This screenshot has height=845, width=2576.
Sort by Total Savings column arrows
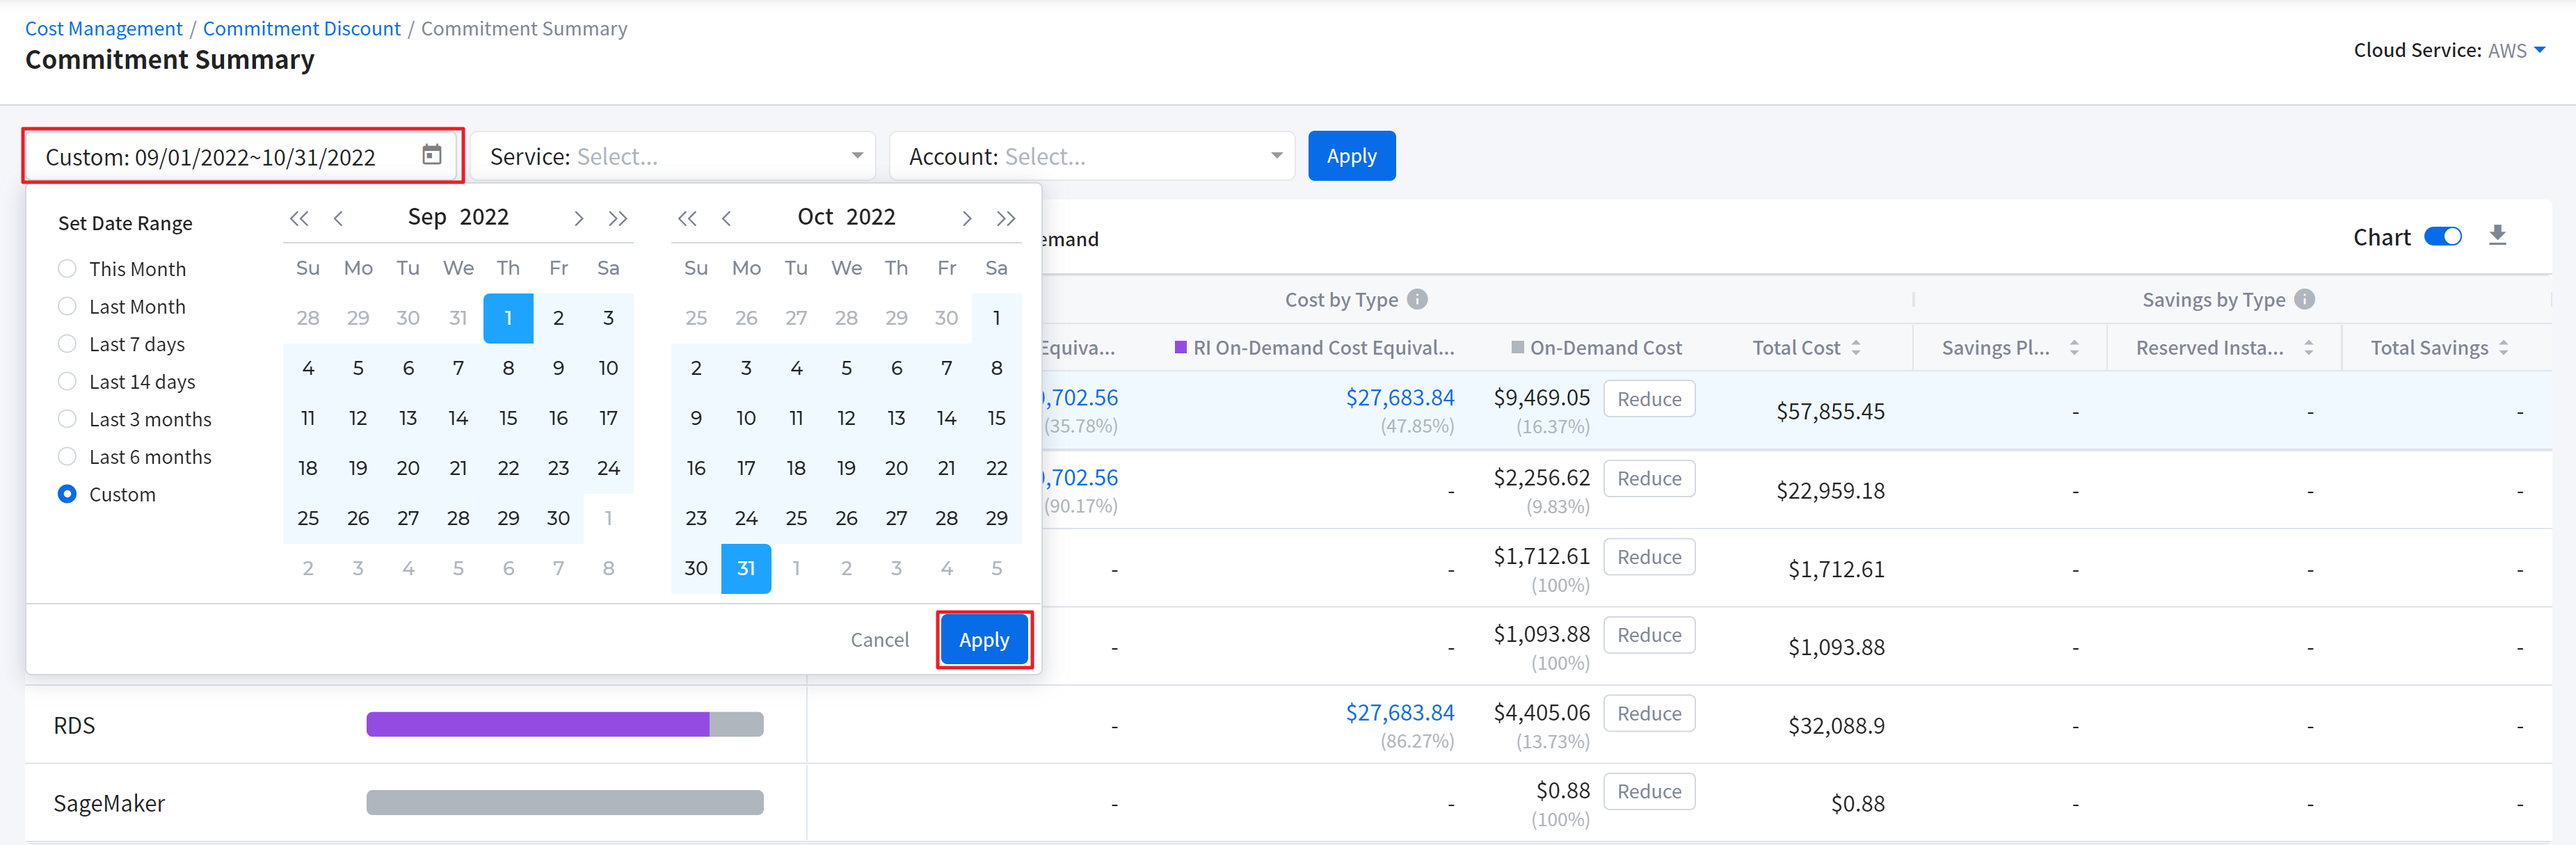[2503, 348]
